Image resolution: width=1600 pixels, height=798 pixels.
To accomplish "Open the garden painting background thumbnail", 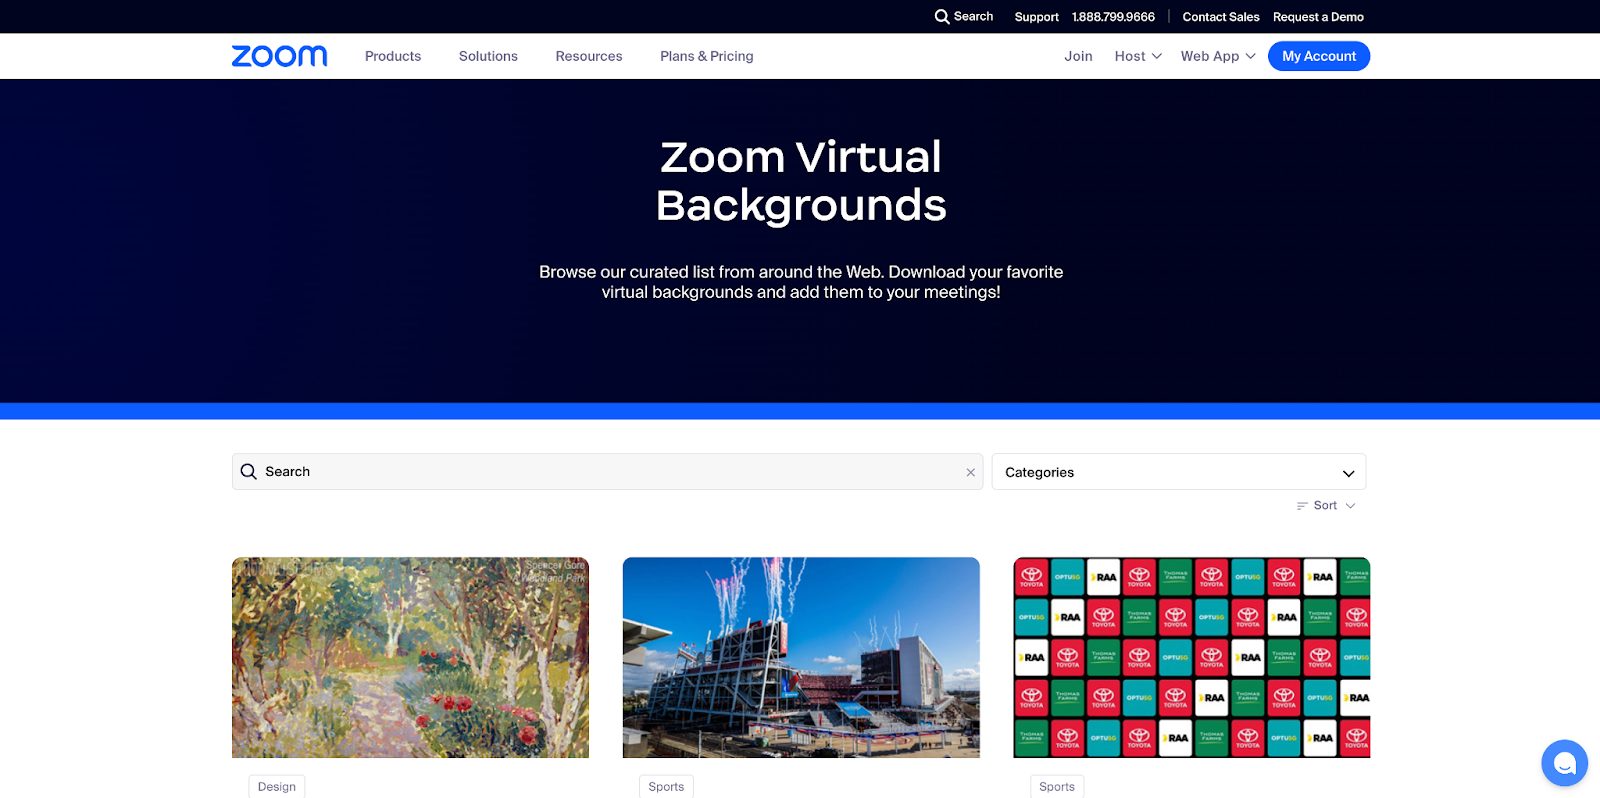I will [x=410, y=657].
